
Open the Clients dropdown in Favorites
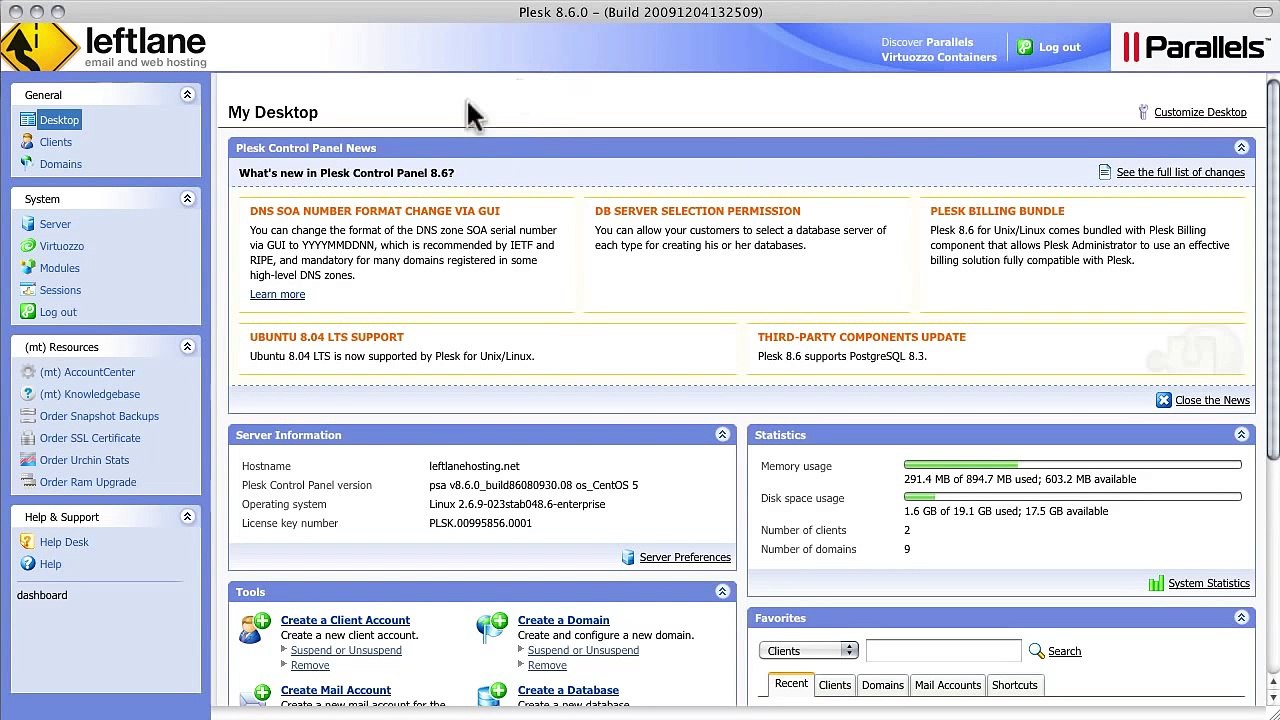tap(808, 651)
